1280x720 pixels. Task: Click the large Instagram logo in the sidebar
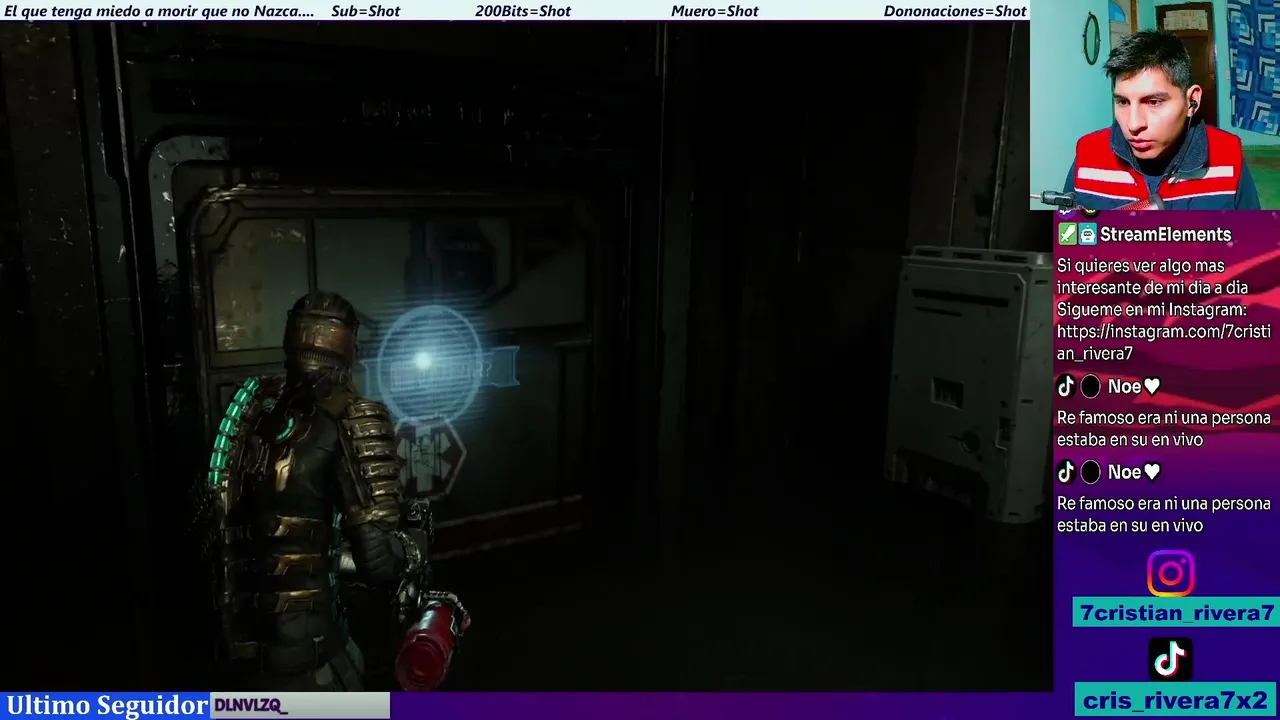pos(1170,574)
